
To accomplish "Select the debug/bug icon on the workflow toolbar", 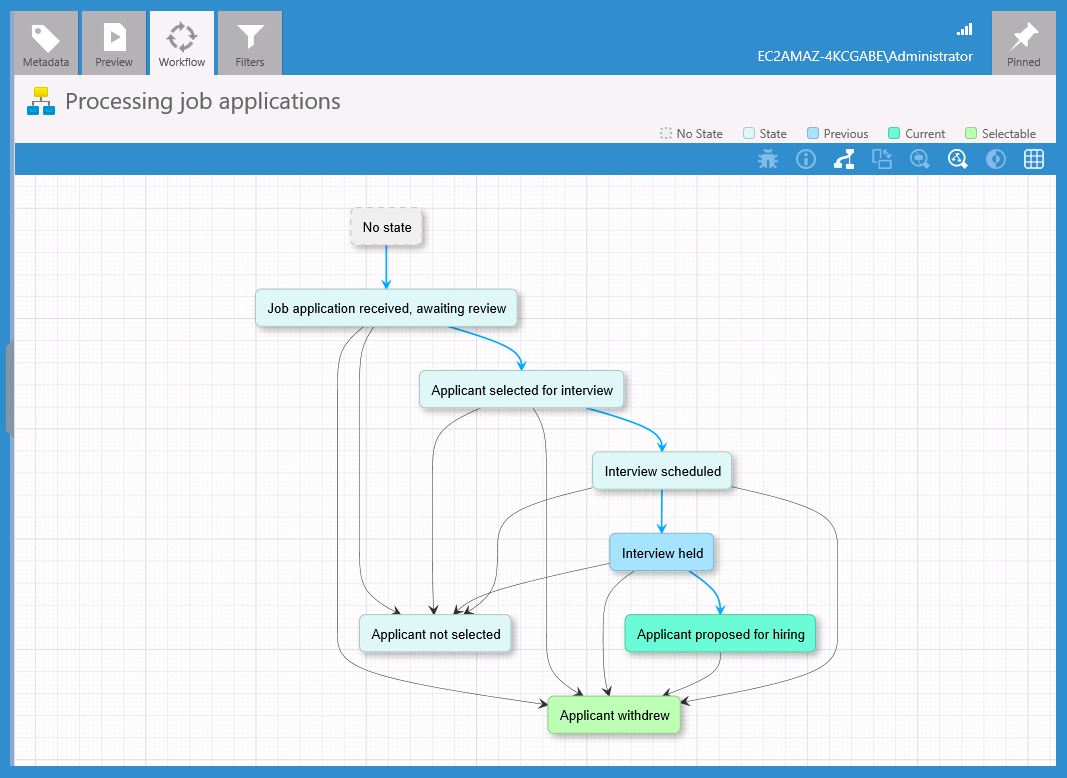I will click(x=768, y=158).
